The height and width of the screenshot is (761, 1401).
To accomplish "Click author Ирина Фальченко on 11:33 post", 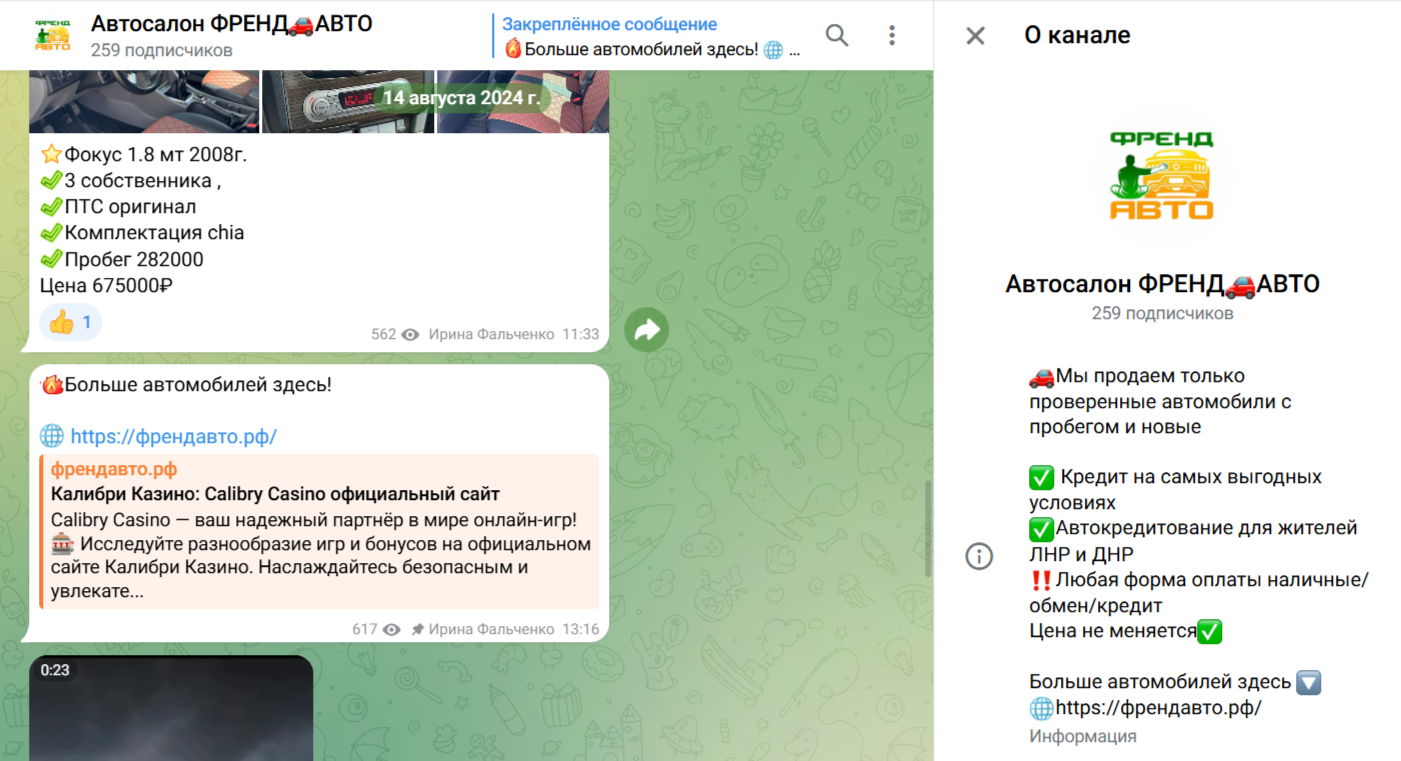I will [x=491, y=335].
